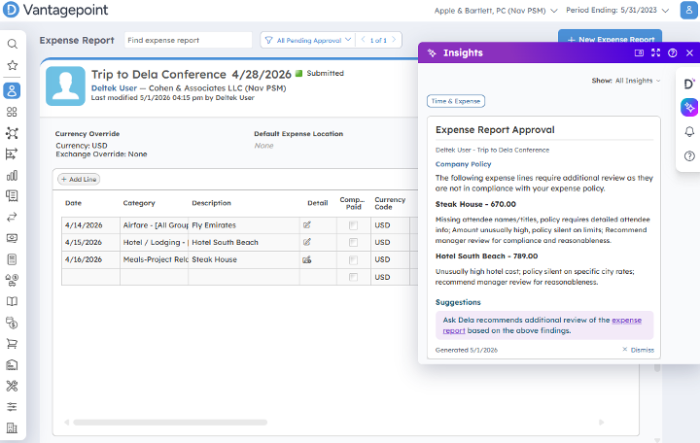Image resolution: width=700 pixels, height=443 pixels.
Task: Select USD currency cell in Fly Emirates row
Action: pyautogui.click(x=390, y=226)
